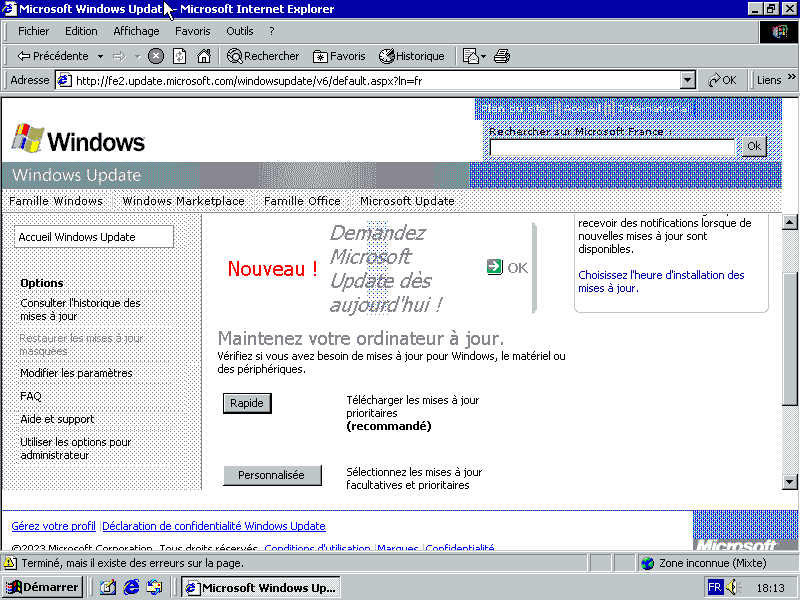This screenshot has width=800, height=600.
Task: Select the Famille Windows tab
Action: (56, 201)
